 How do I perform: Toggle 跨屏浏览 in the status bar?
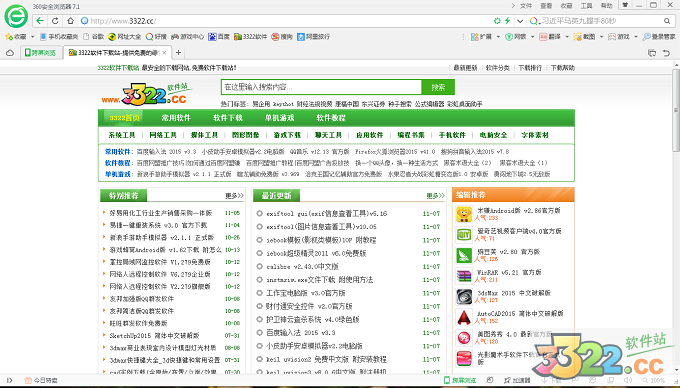tap(460, 380)
